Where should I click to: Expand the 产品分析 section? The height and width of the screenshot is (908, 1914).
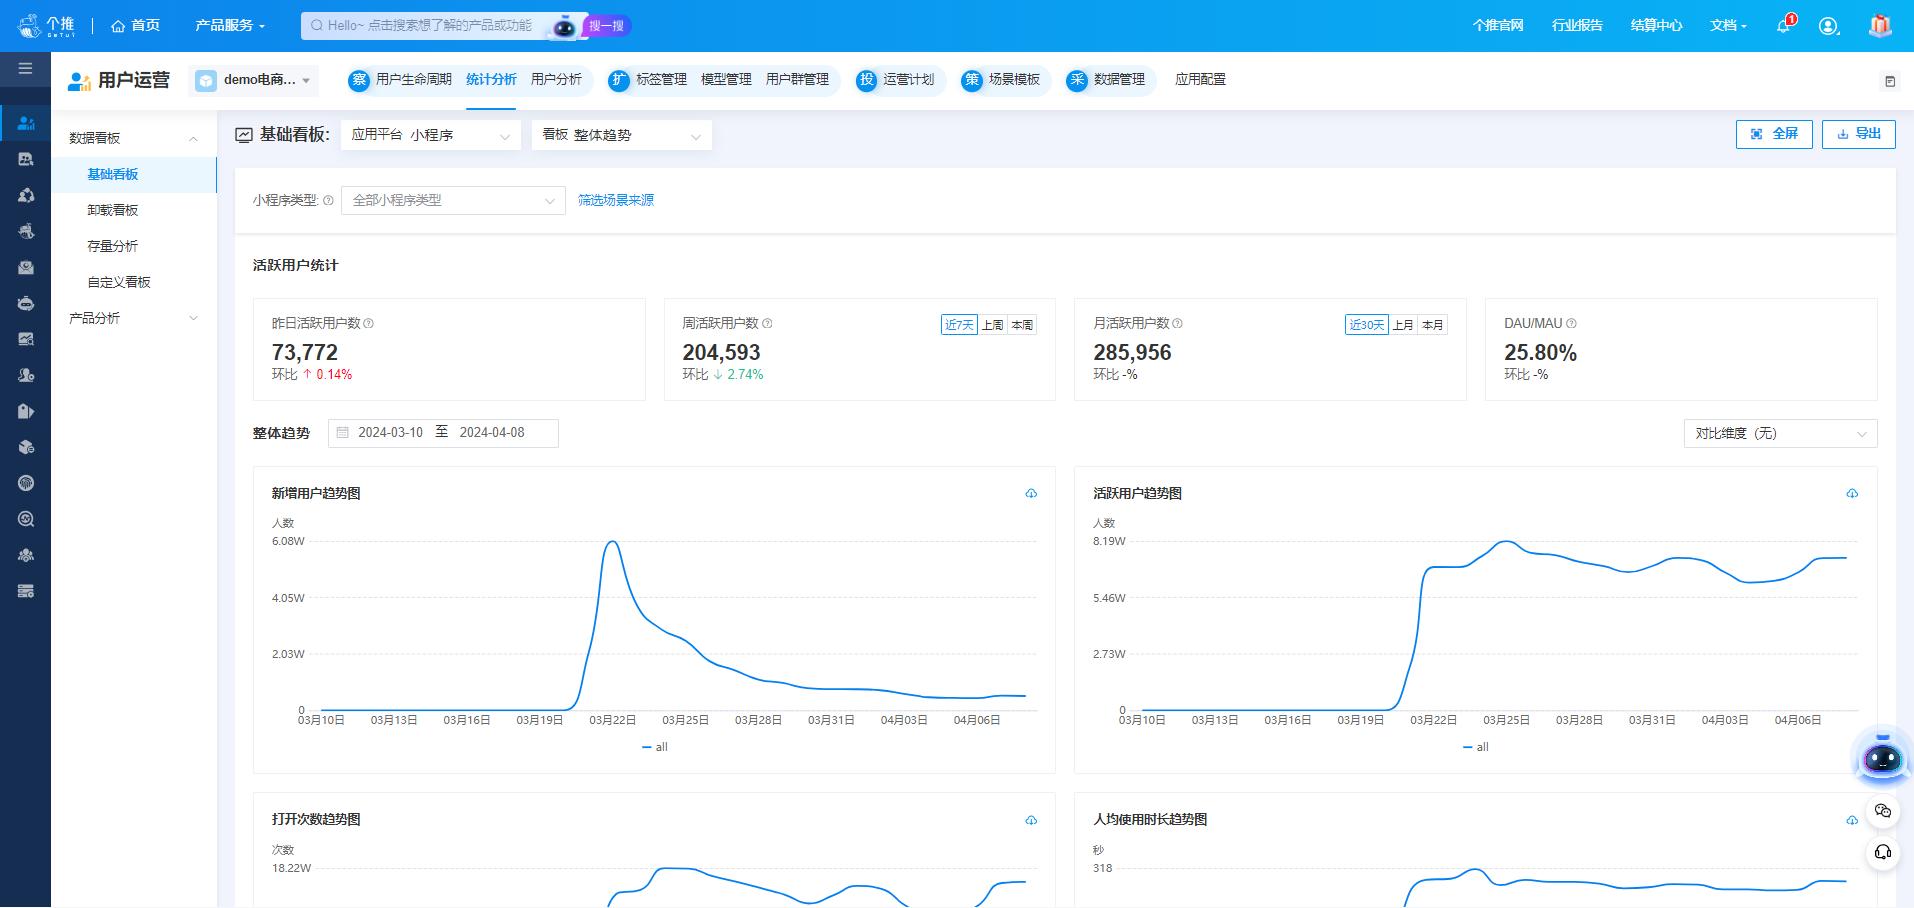coord(133,318)
